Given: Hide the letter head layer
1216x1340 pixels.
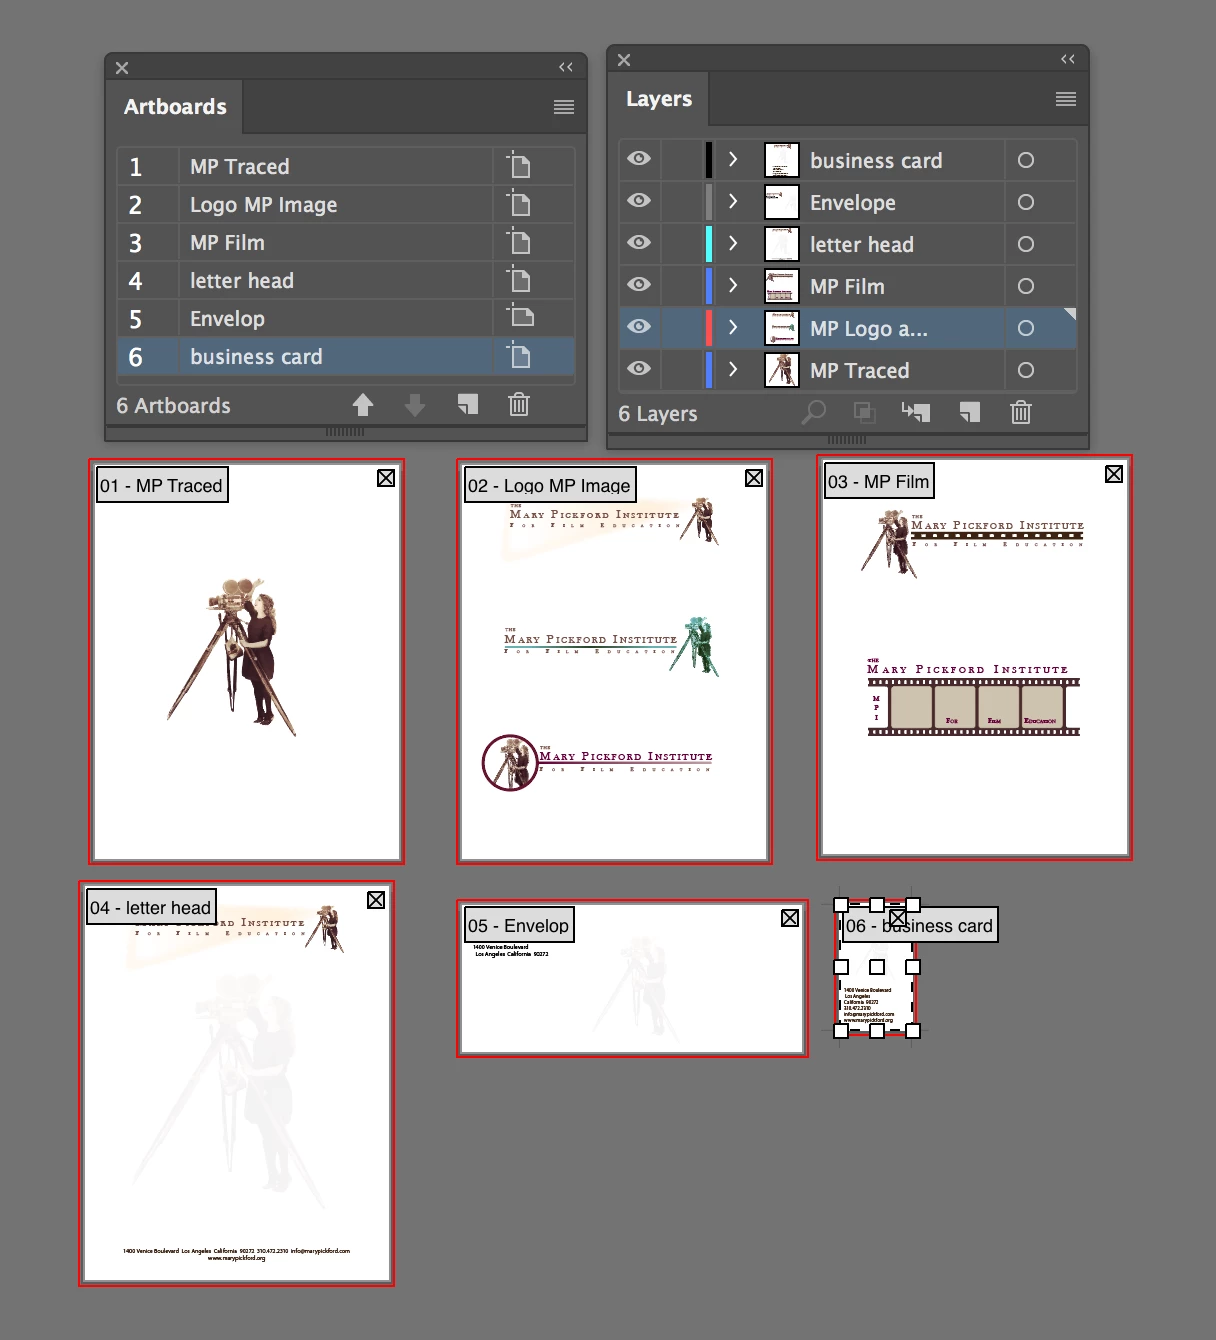Looking at the screenshot, I should point(639,243).
